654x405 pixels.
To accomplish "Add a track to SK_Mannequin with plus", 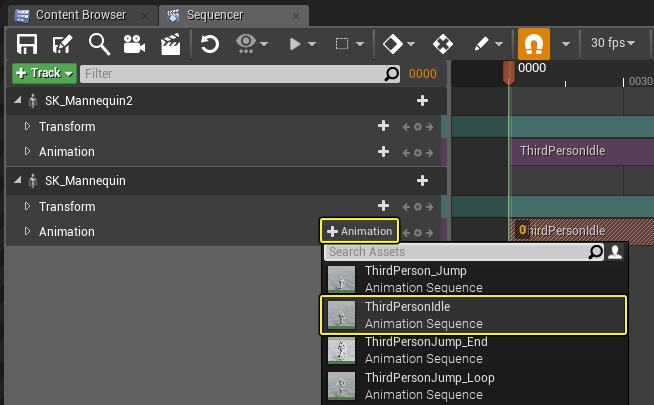I will [422, 181].
